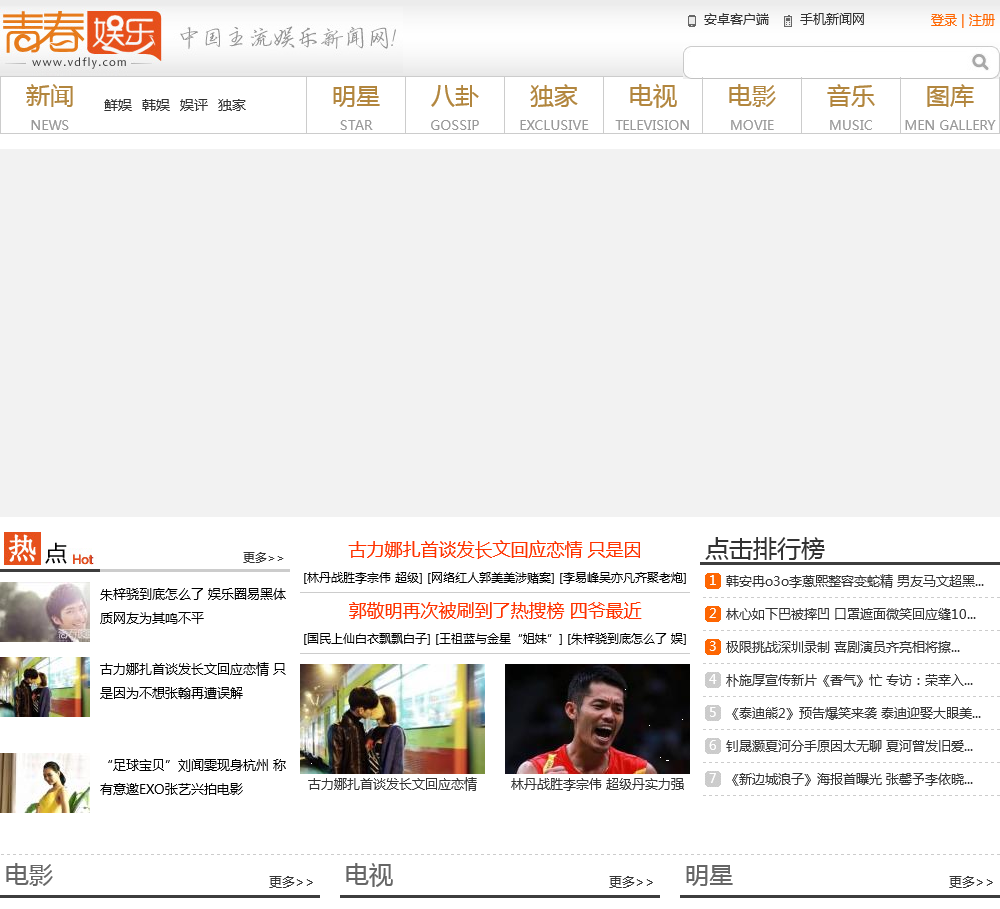Click the rank 2 badge in 点击排行榜
This screenshot has width=1000, height=909.
pos(712,614)
